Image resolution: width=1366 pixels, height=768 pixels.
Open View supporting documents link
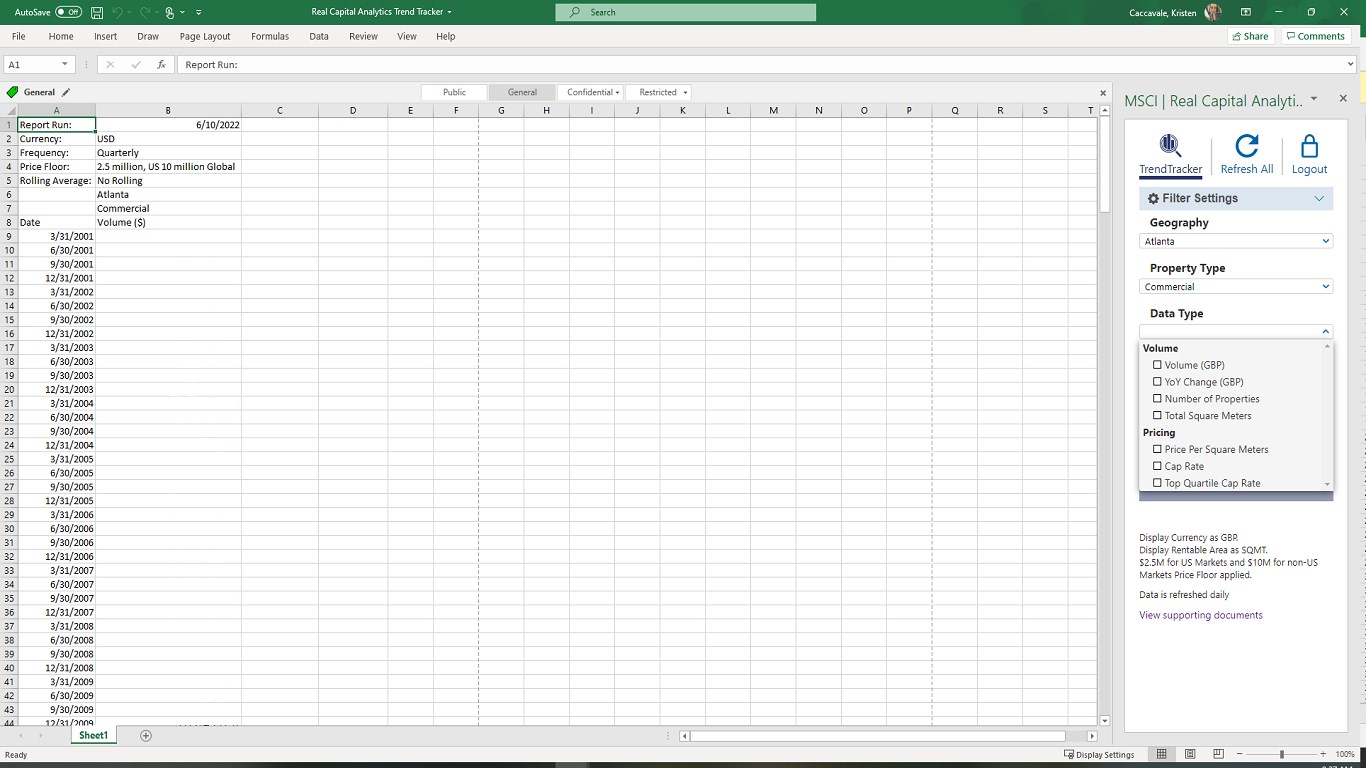click(x=1201, y=615)
